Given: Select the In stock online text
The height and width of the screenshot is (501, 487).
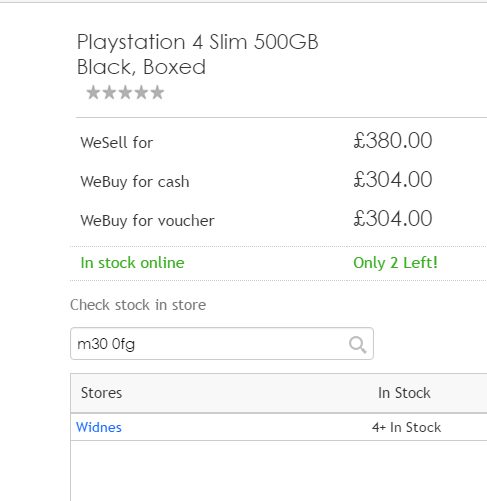Looking at the screenshot, I should pyautogui.click(x=132, y=263).
